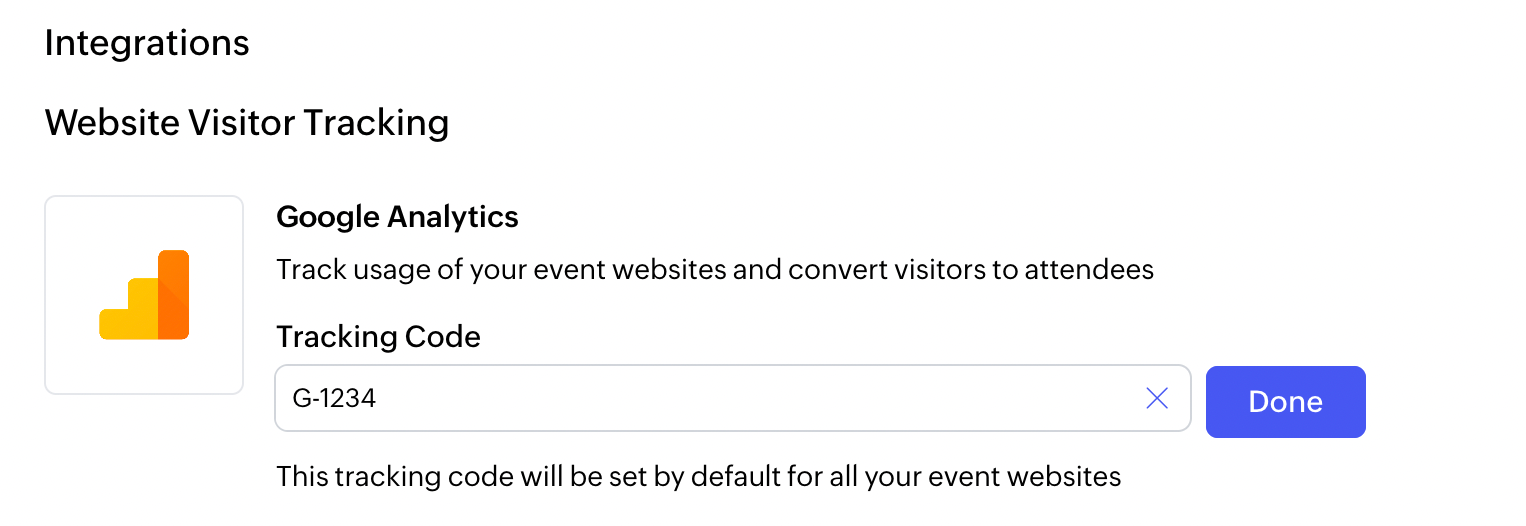
Task: Click the tall orange bar in logo
Action: [x=174, y=294]
